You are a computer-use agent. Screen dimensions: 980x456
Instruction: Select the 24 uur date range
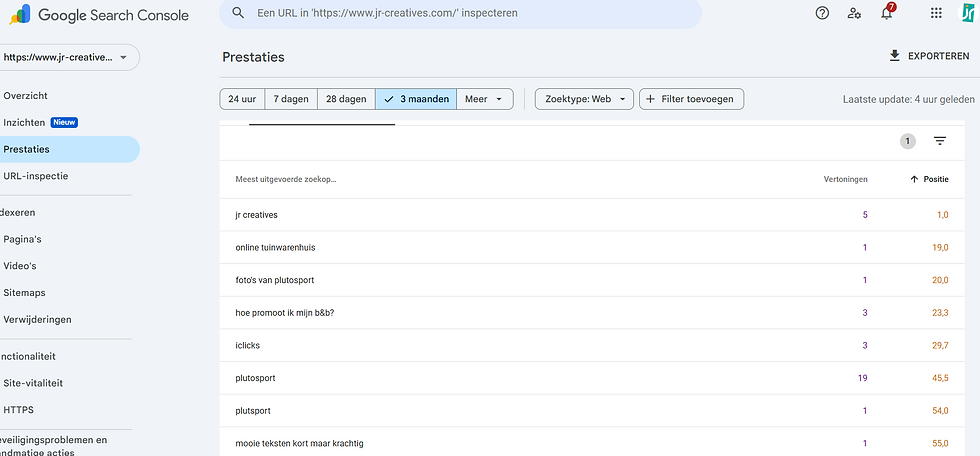(x=241, y=99)
